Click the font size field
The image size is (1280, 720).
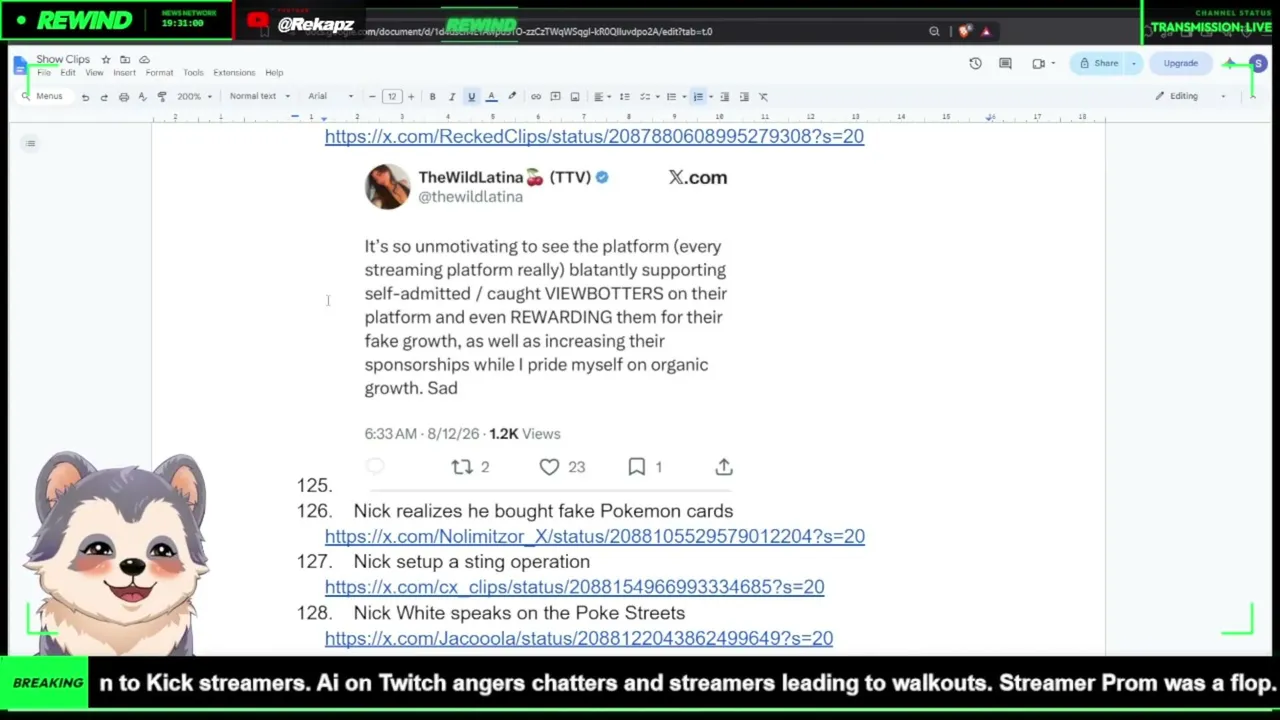[391, 97]
